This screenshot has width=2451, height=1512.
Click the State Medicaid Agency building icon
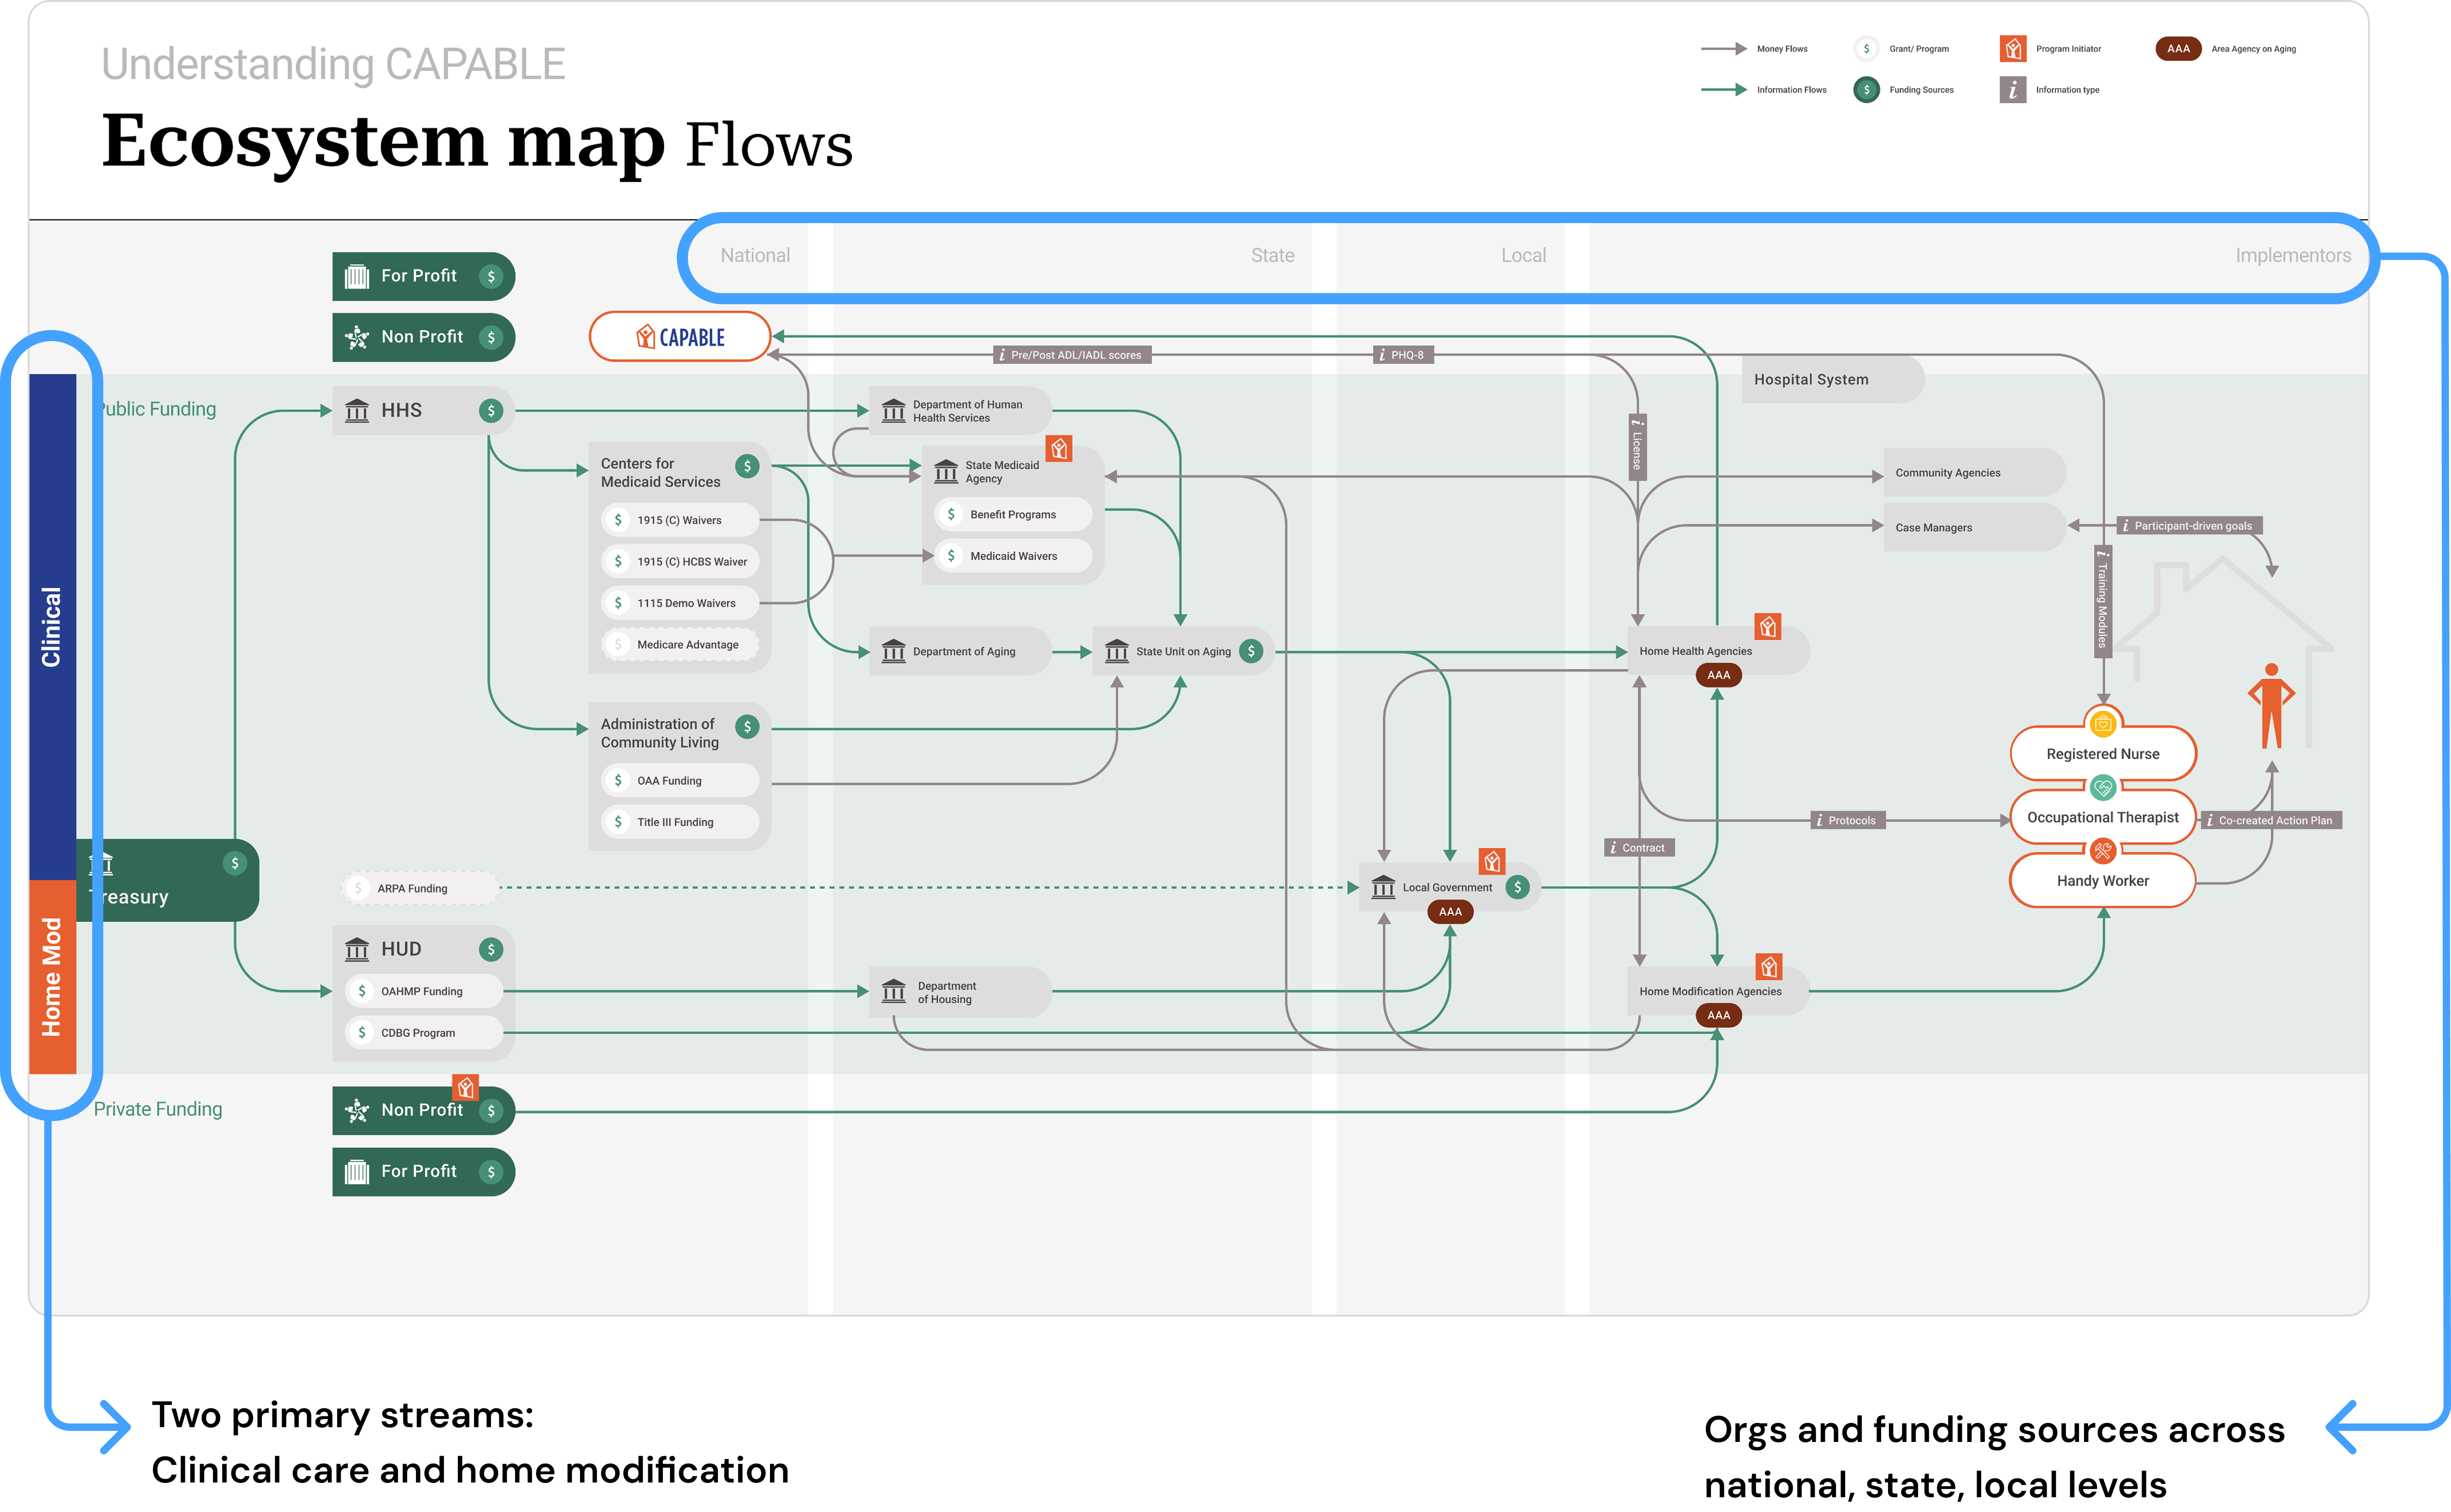946,472
